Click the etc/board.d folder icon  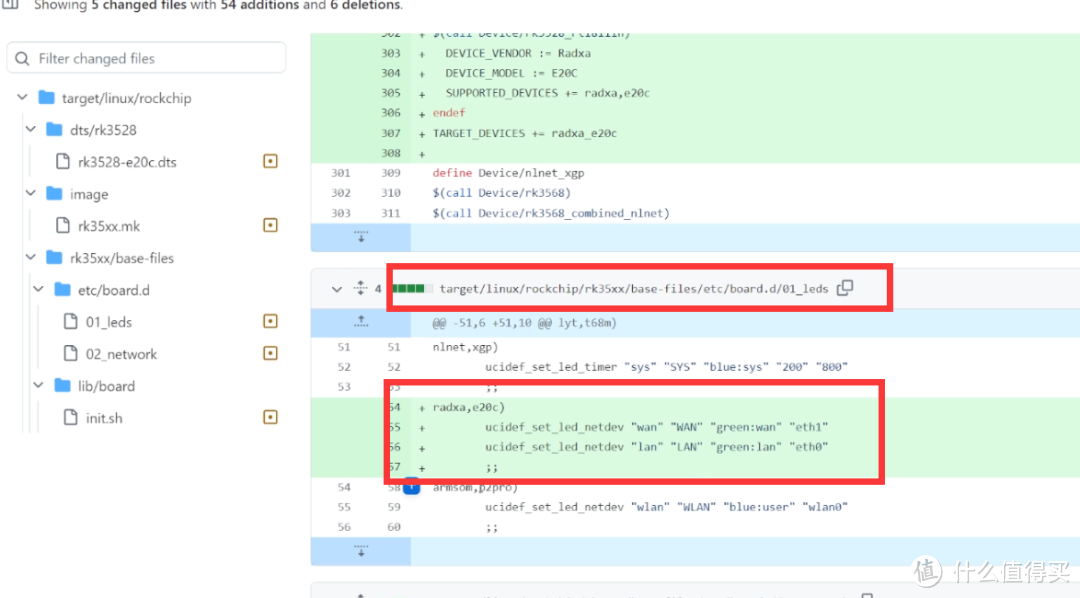point(62,289)
